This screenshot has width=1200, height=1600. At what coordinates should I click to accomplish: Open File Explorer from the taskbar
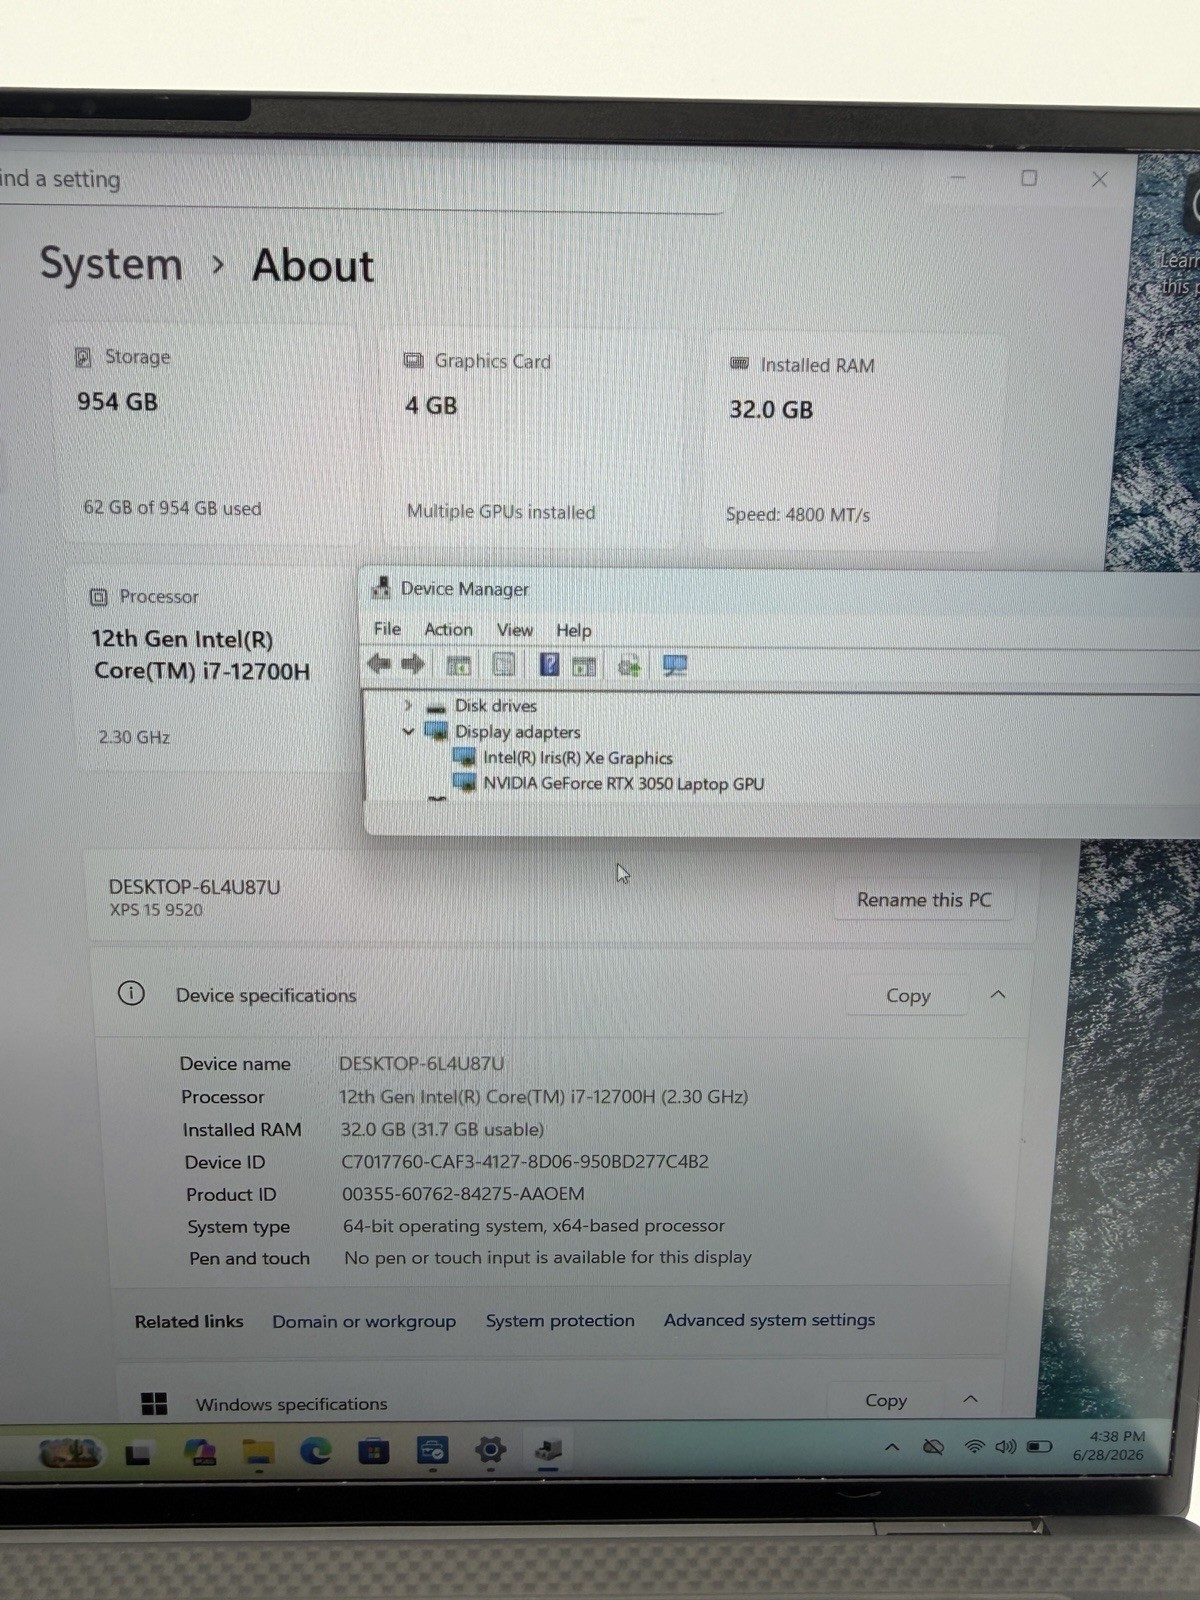pyautogui.click(x=259, y=1452)
